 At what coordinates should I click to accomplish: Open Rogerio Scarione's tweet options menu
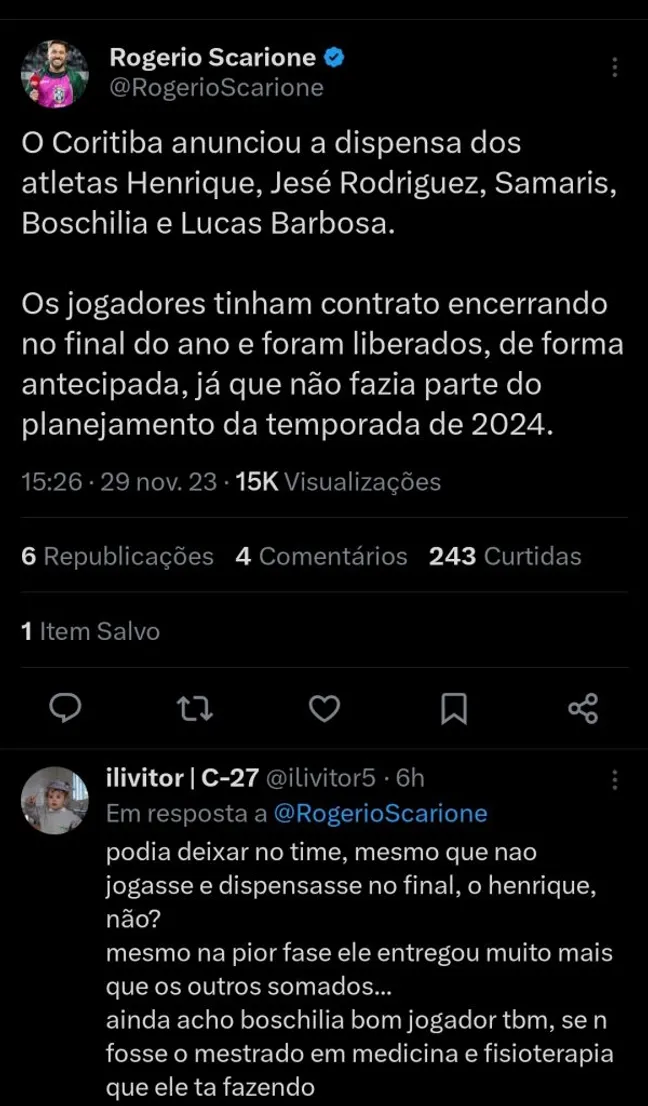pos(614,68)
